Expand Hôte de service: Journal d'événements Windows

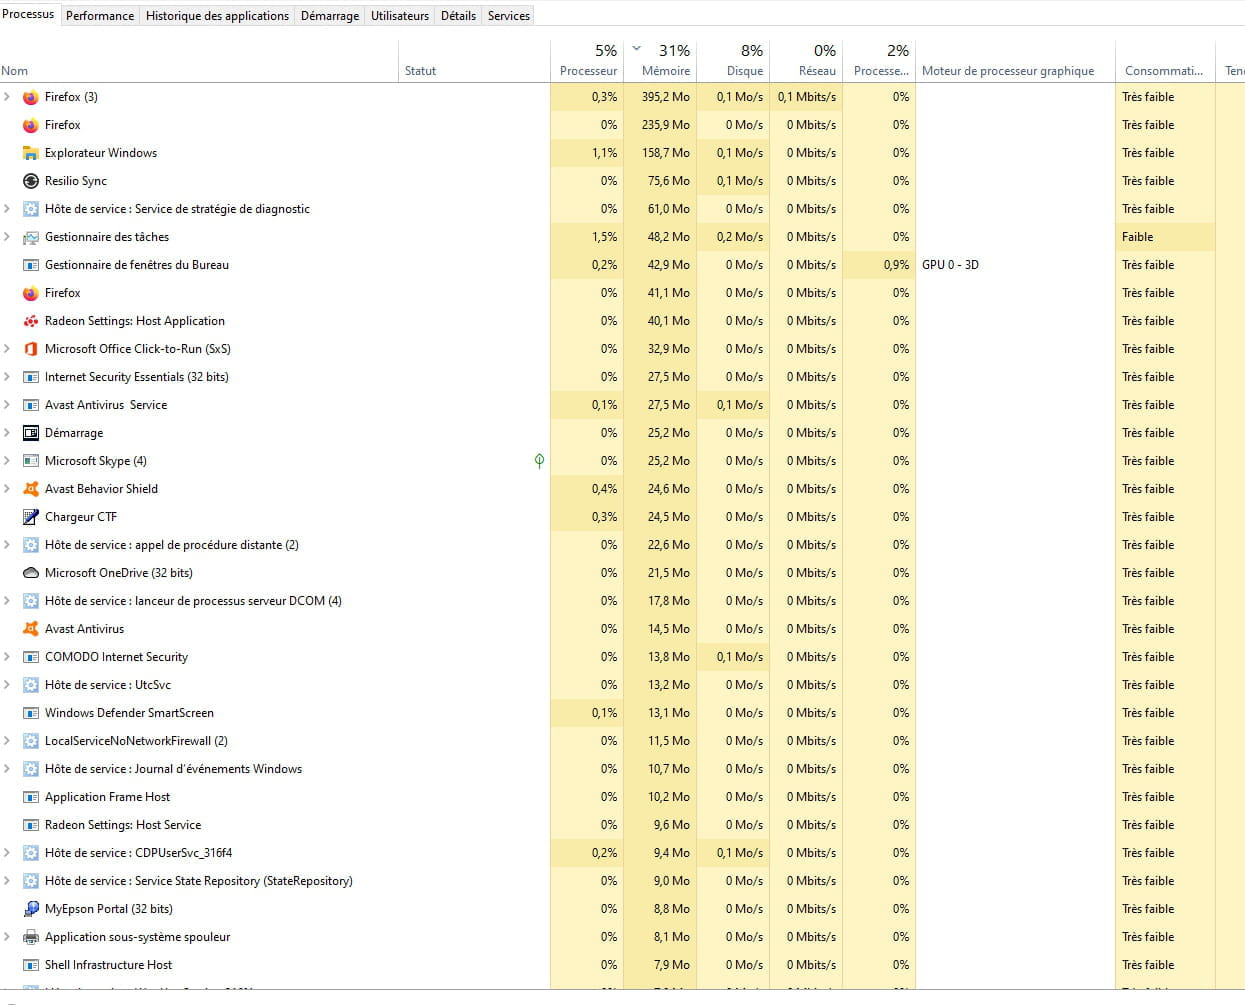click(x=7, y=769)
